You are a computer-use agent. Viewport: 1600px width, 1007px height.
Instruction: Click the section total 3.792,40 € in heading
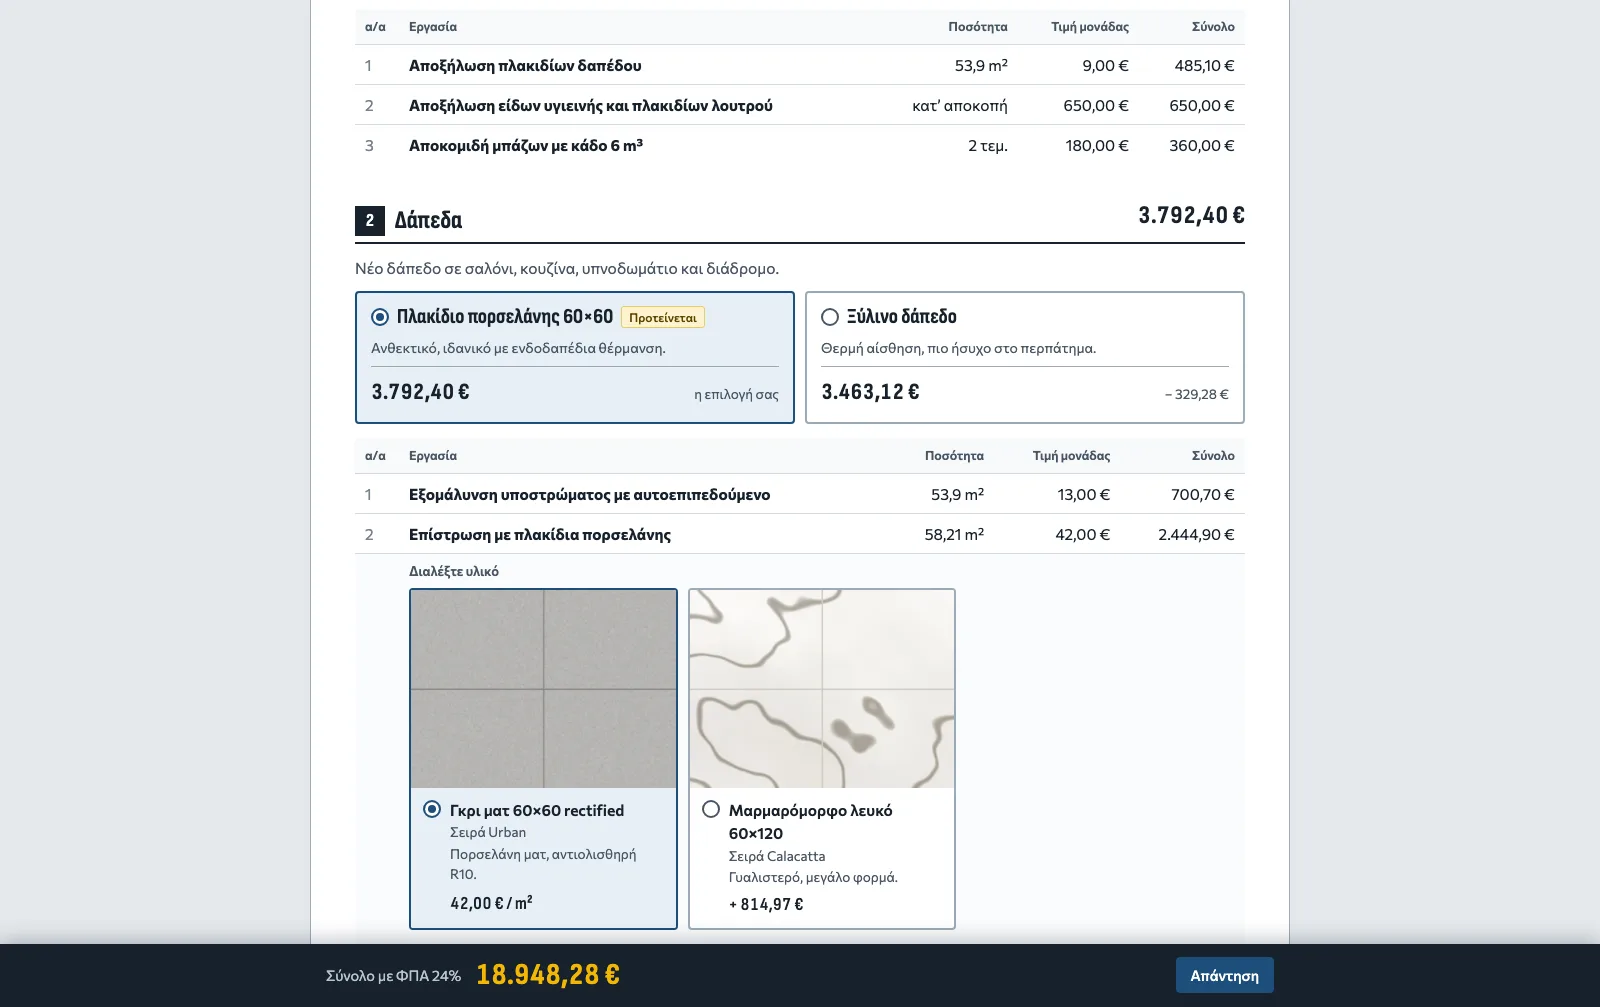[1191, 215]
